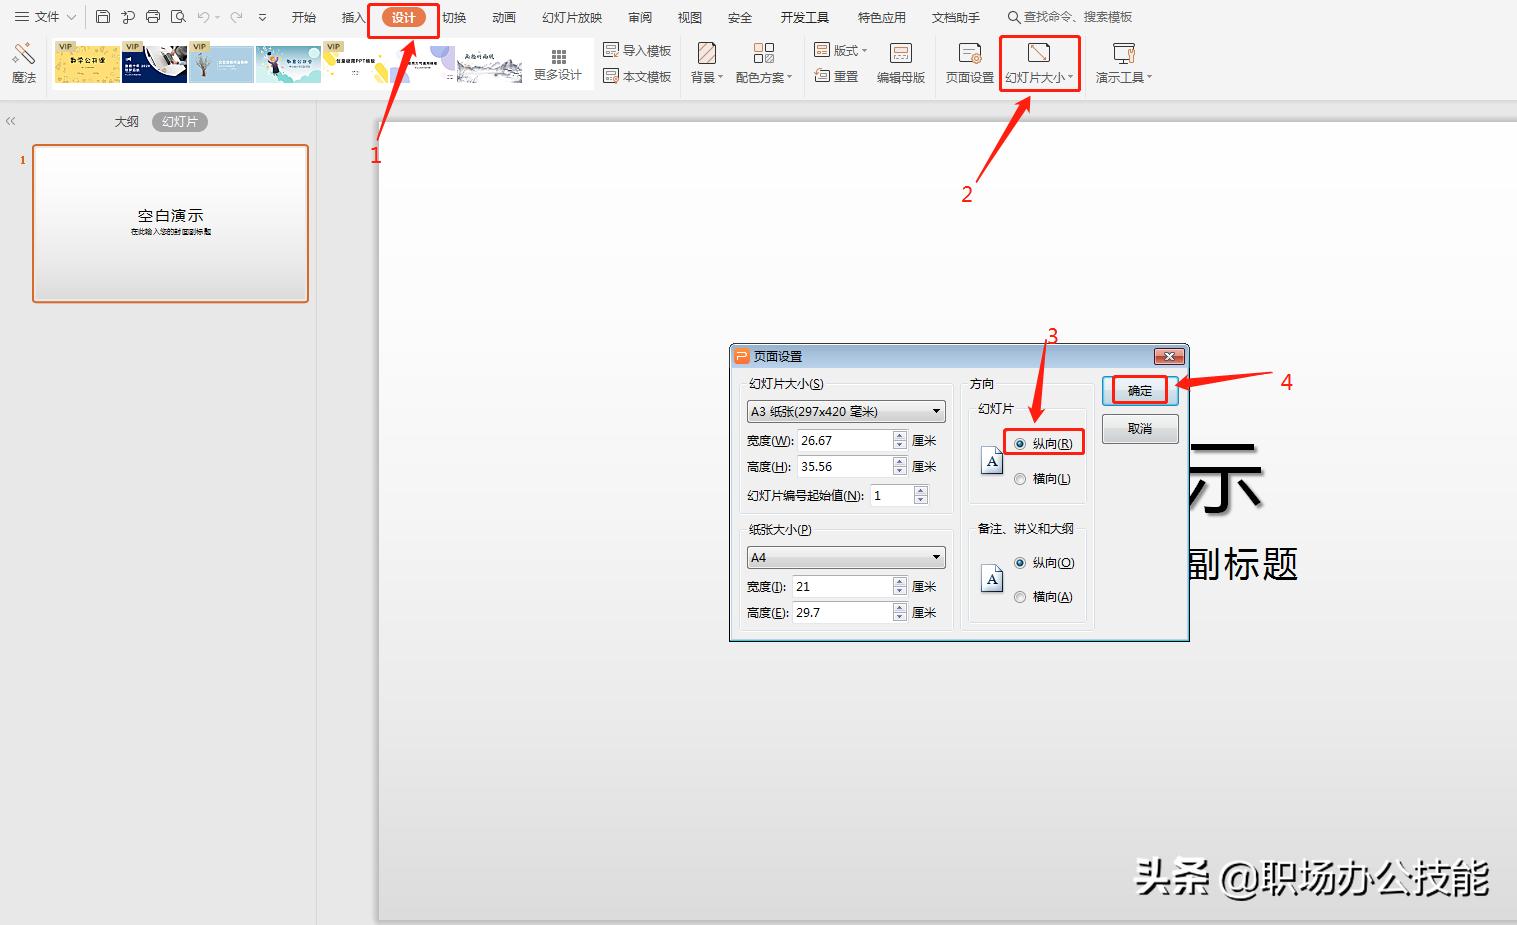Select slide Landscape (横向) radio button
1517x925 pixels.
point(1020,479)
